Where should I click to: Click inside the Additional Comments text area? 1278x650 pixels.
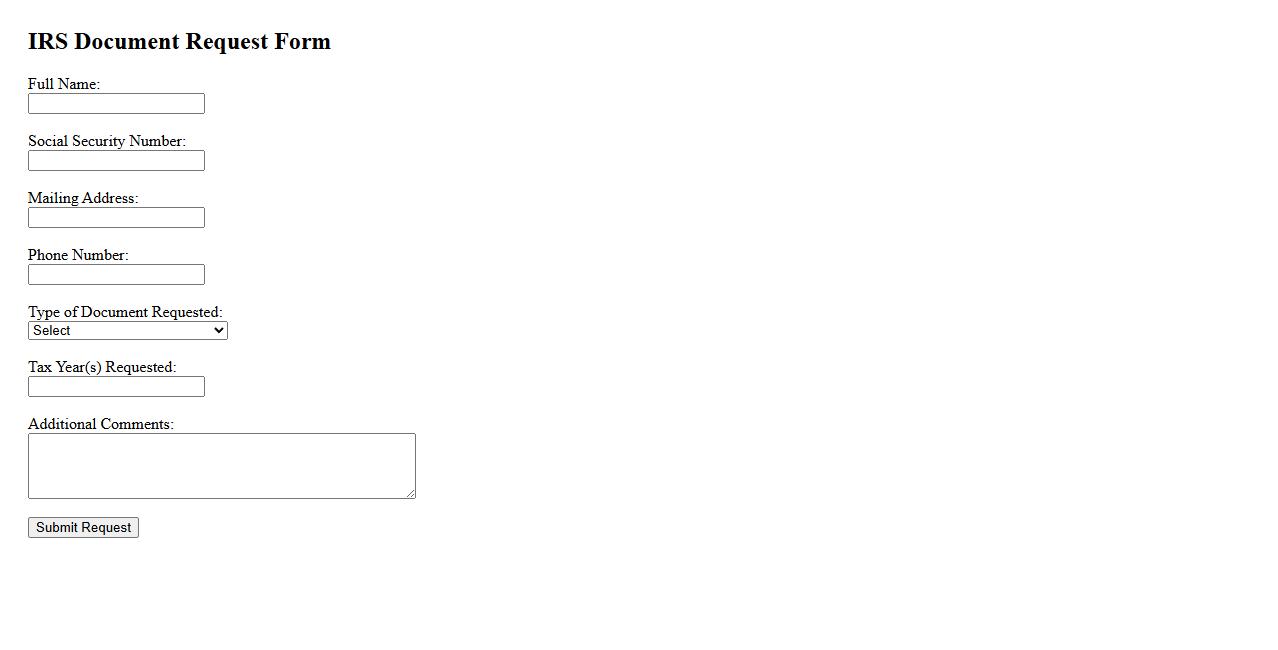click(221, 466)
